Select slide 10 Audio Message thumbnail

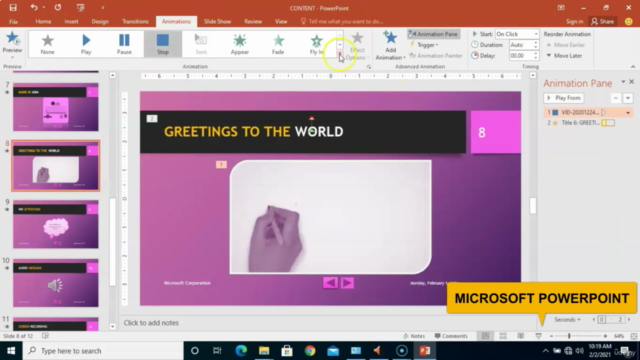(x=56, y=283)
